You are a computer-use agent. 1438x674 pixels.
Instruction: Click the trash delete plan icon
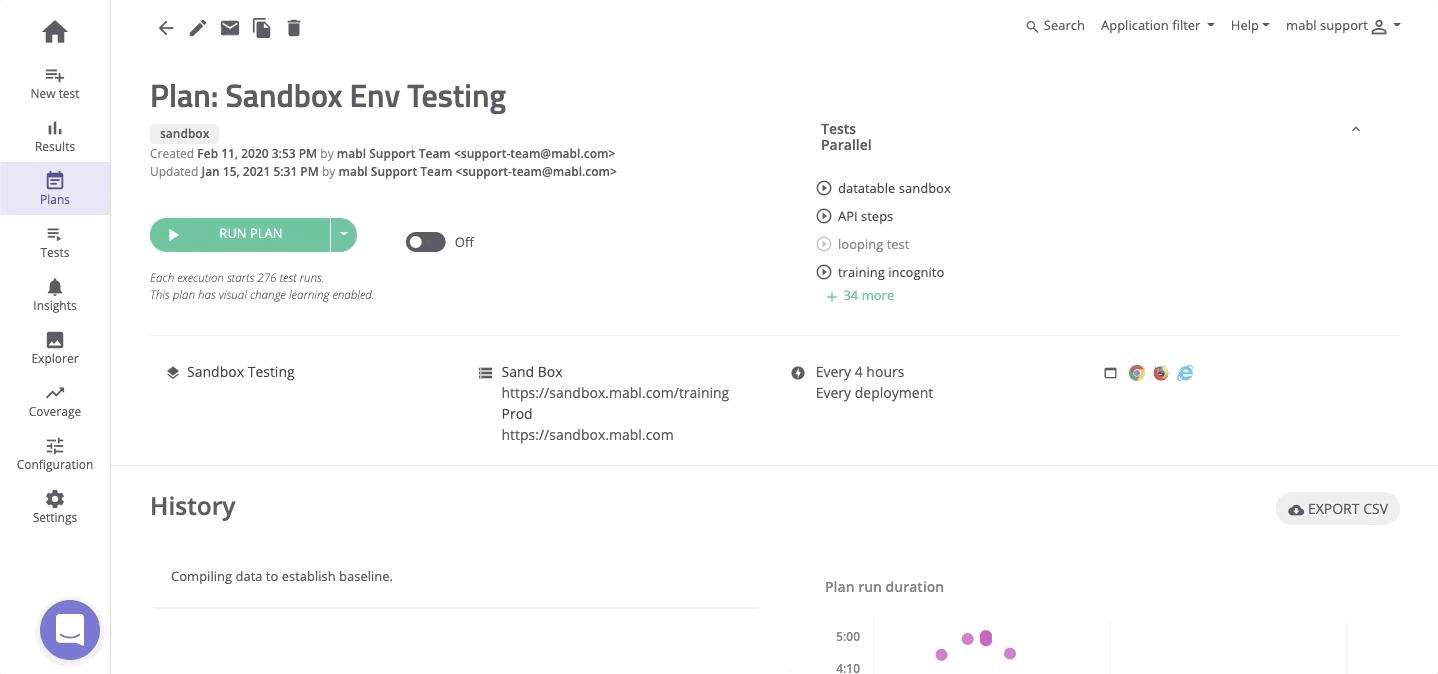(294, 28)
